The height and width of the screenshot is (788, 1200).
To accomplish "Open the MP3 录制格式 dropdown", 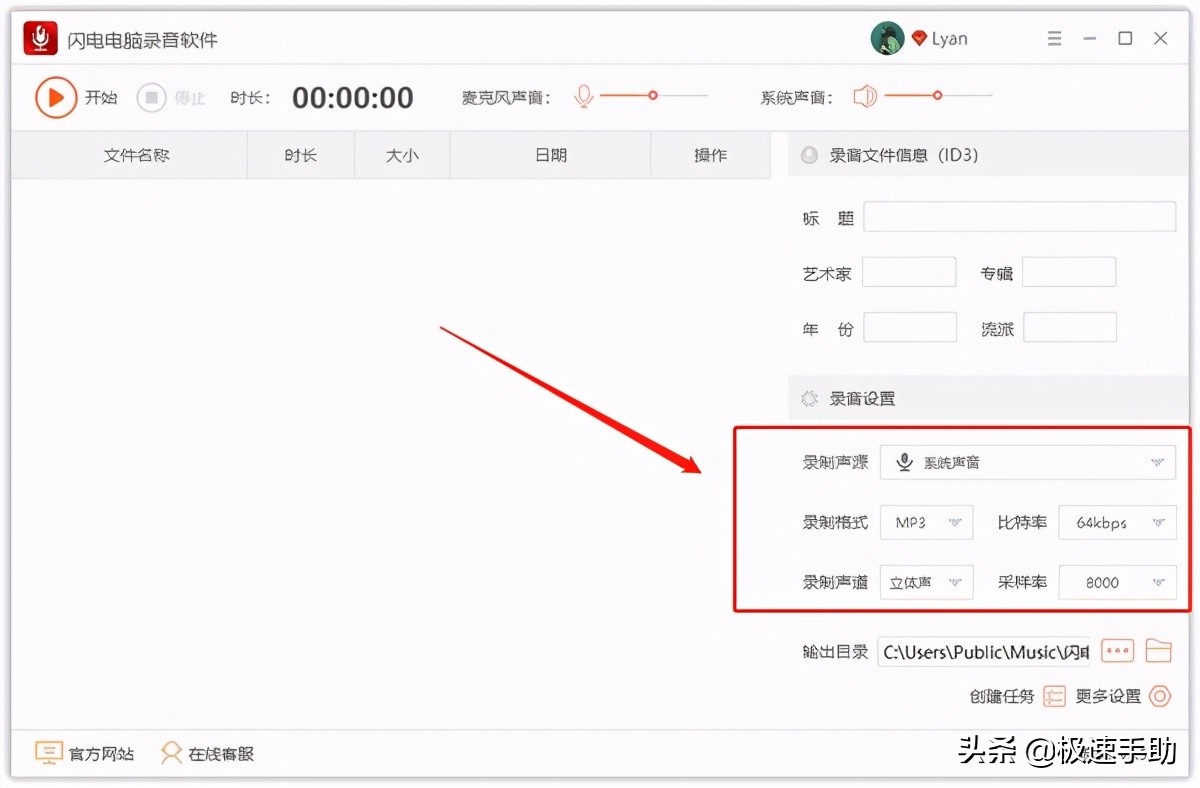I will pyautogui.click(x=926, y=522).
